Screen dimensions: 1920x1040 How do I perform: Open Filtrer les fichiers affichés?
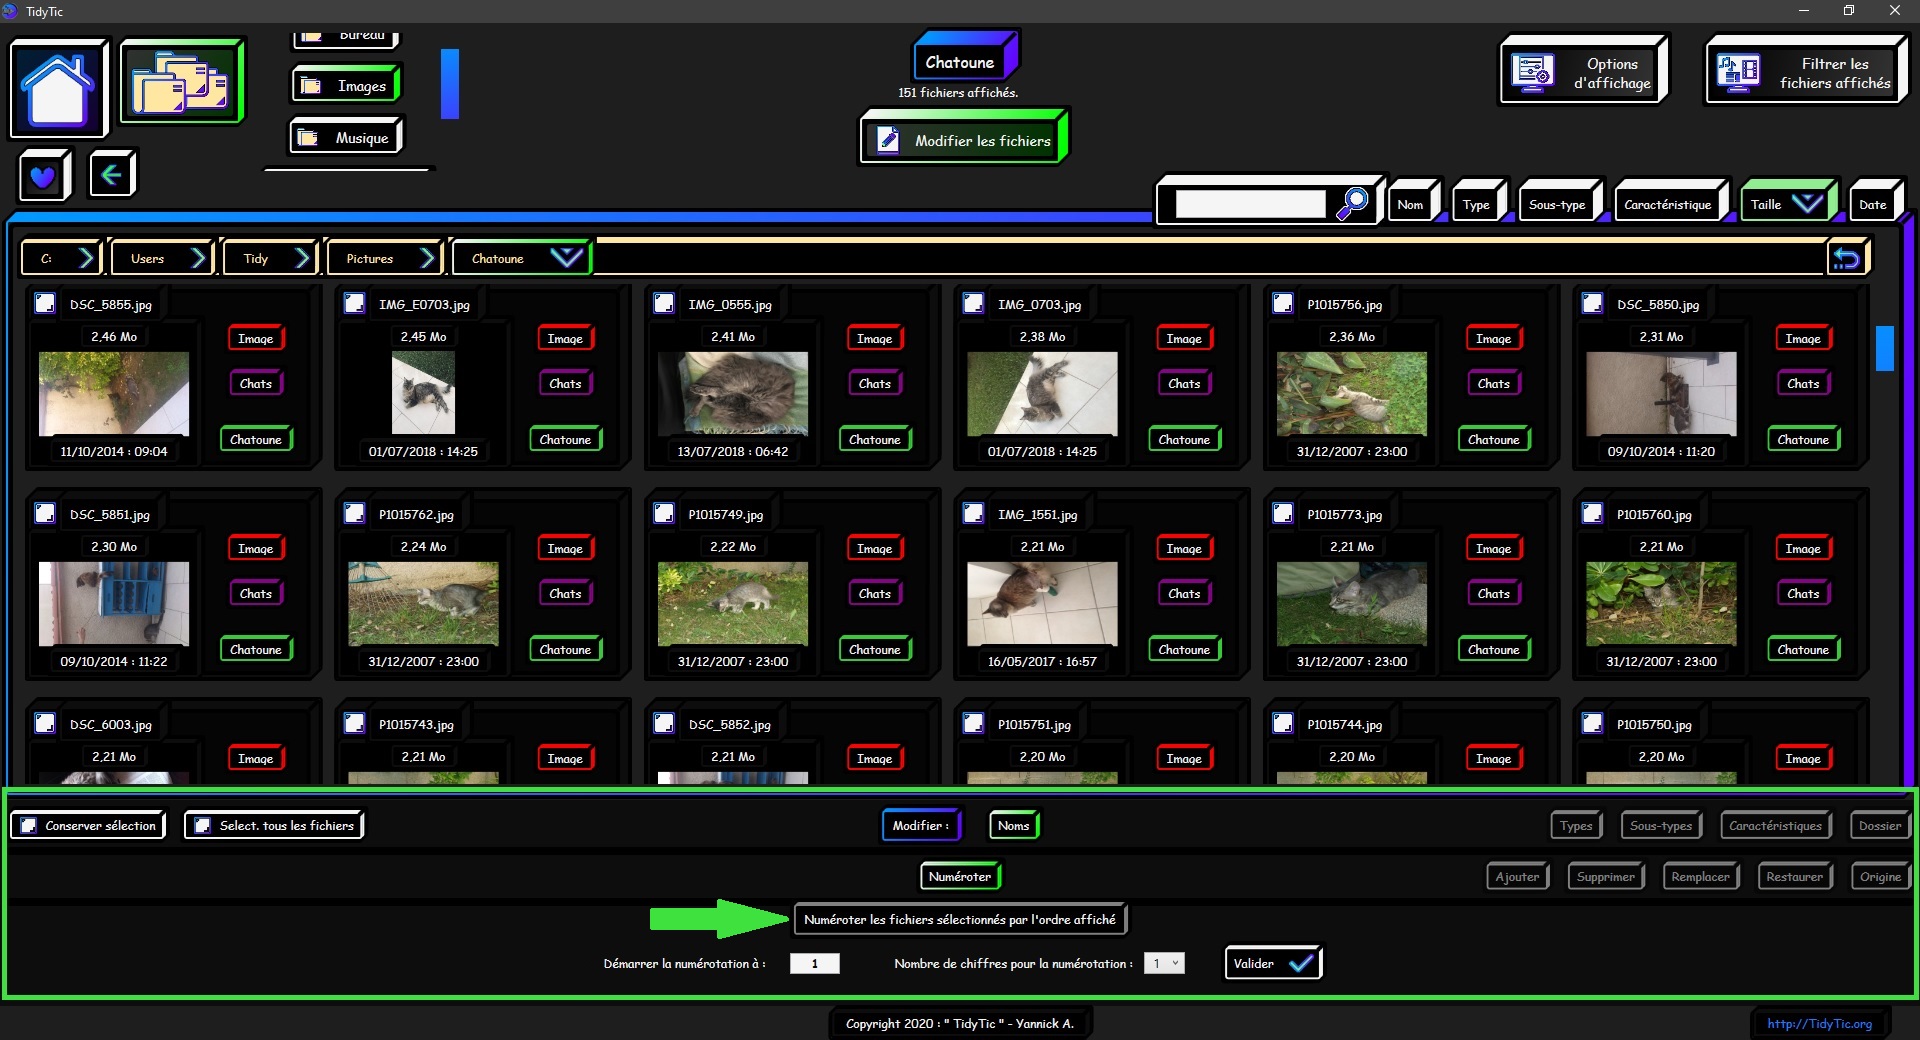click(x=1805, y=72)
